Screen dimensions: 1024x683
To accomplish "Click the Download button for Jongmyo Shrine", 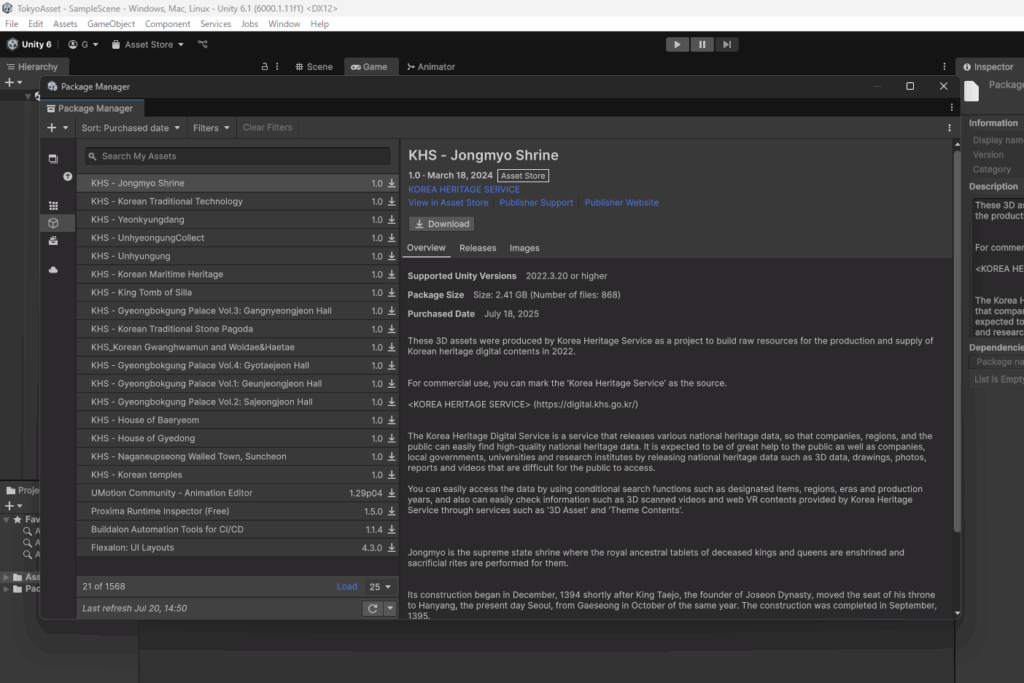I will (441, 224).
